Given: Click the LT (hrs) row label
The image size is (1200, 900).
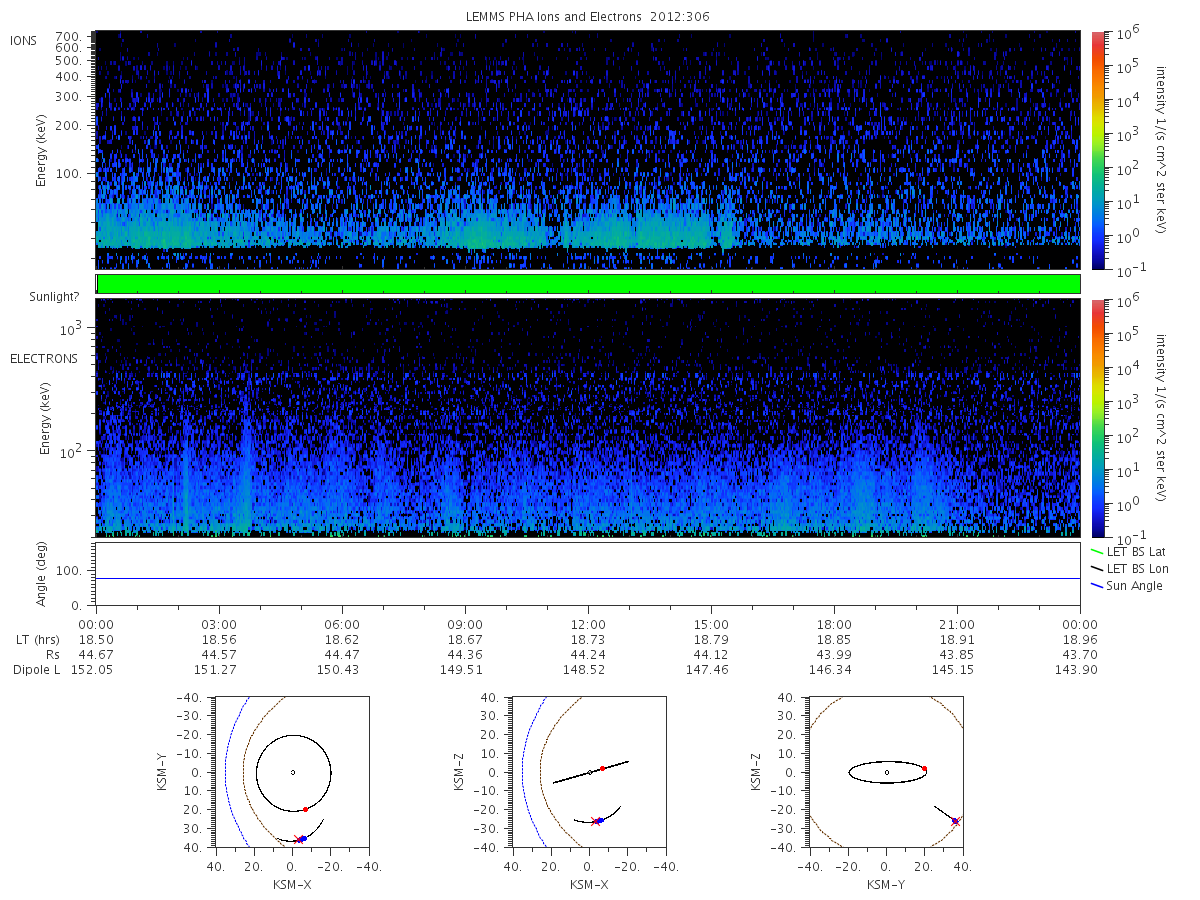Looking at the screenshot, I should (39, 639).
